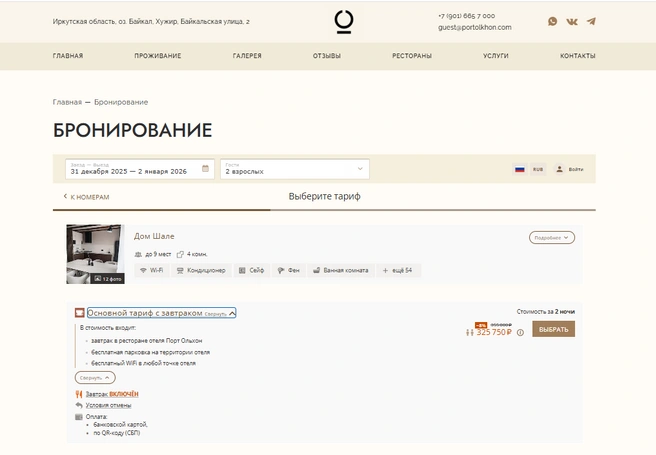Click the 325 750 ₽ price
656x455 pixels.
pyautogui.click(x=494, y=332)
